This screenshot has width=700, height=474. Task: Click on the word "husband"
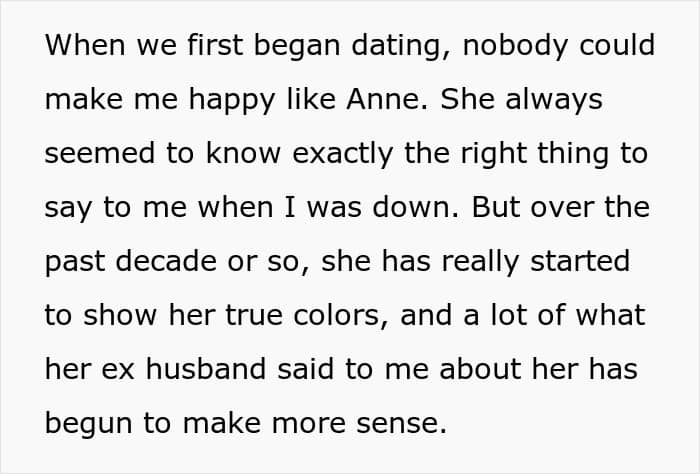206,369
